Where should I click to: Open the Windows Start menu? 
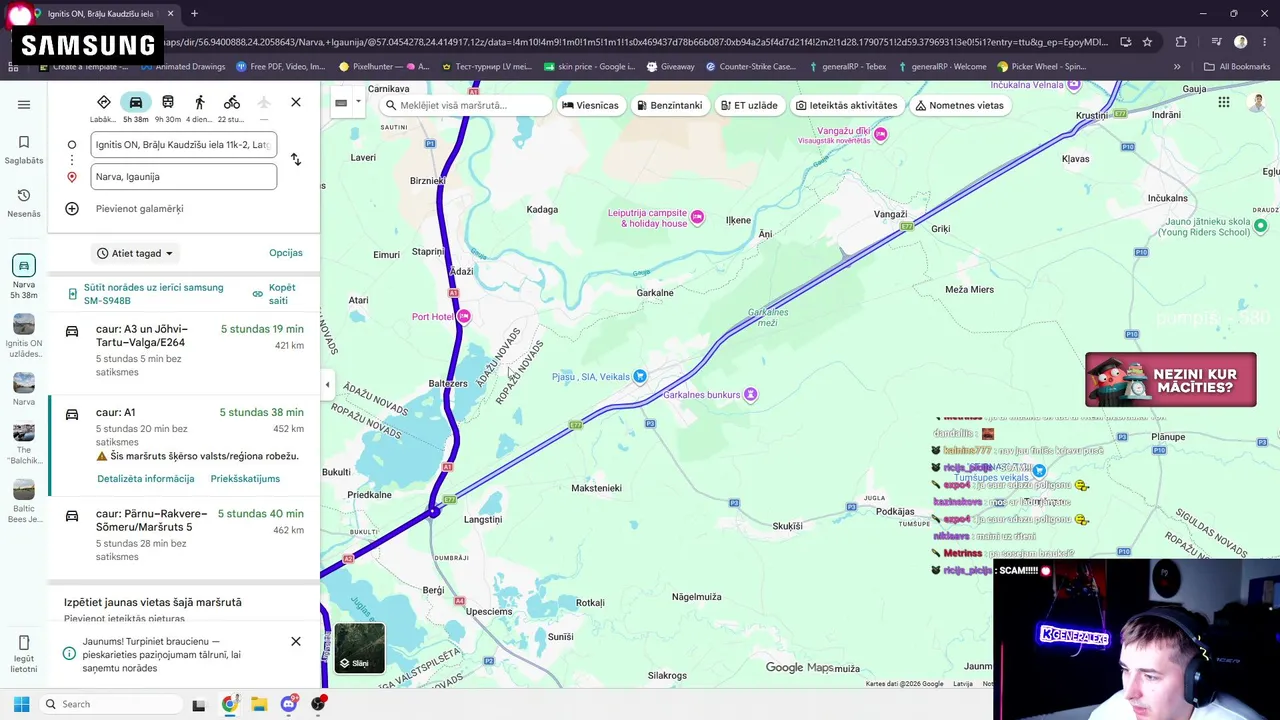click(22, 704)
